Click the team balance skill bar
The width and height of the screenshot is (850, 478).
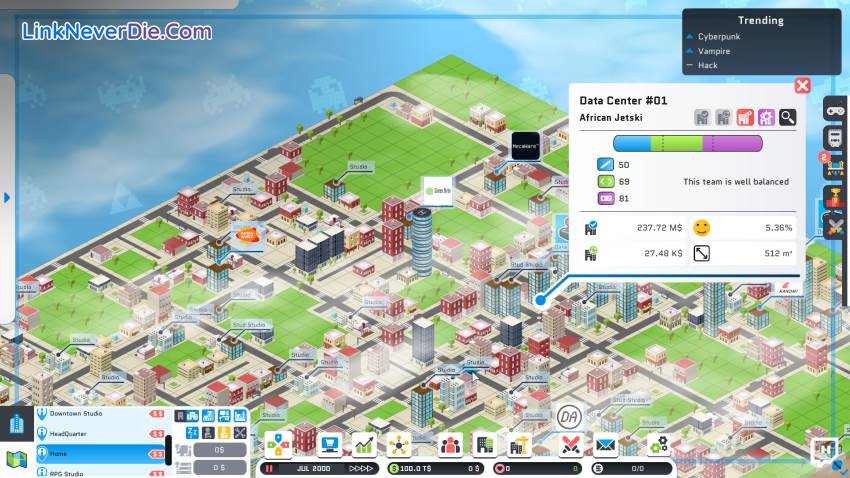tap(688, 143)
